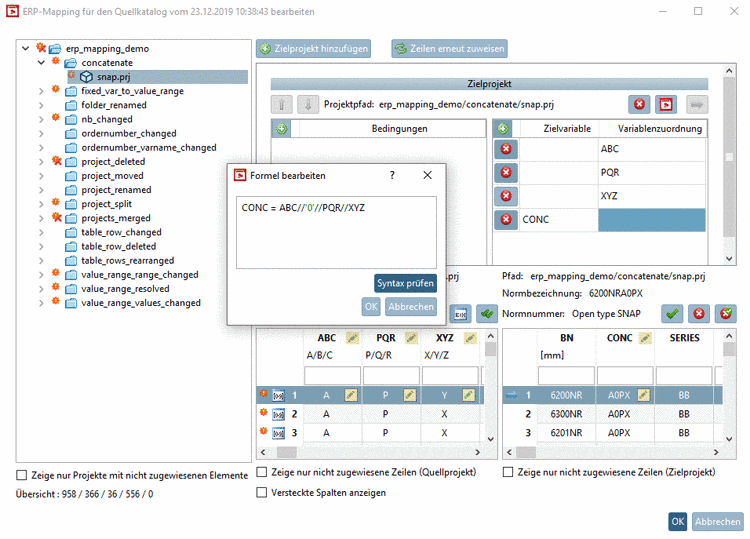This screenshot has width=750, height=539.
Task: Click double green check icon in source toolbar
Action: pyautogui.click(x=487, y=314)
